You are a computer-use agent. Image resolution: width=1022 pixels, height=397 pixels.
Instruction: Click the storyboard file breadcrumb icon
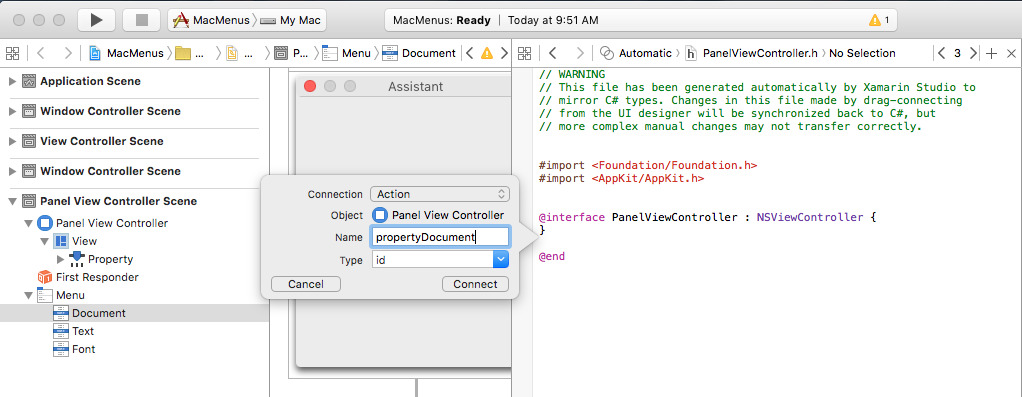pos(231,53)
